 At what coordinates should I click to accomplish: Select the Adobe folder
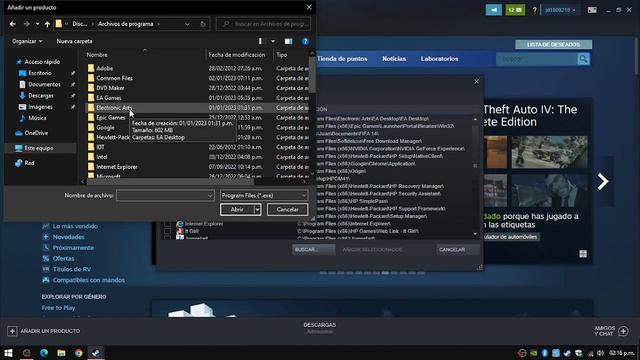pyautogui.click(x=104, y=68)
